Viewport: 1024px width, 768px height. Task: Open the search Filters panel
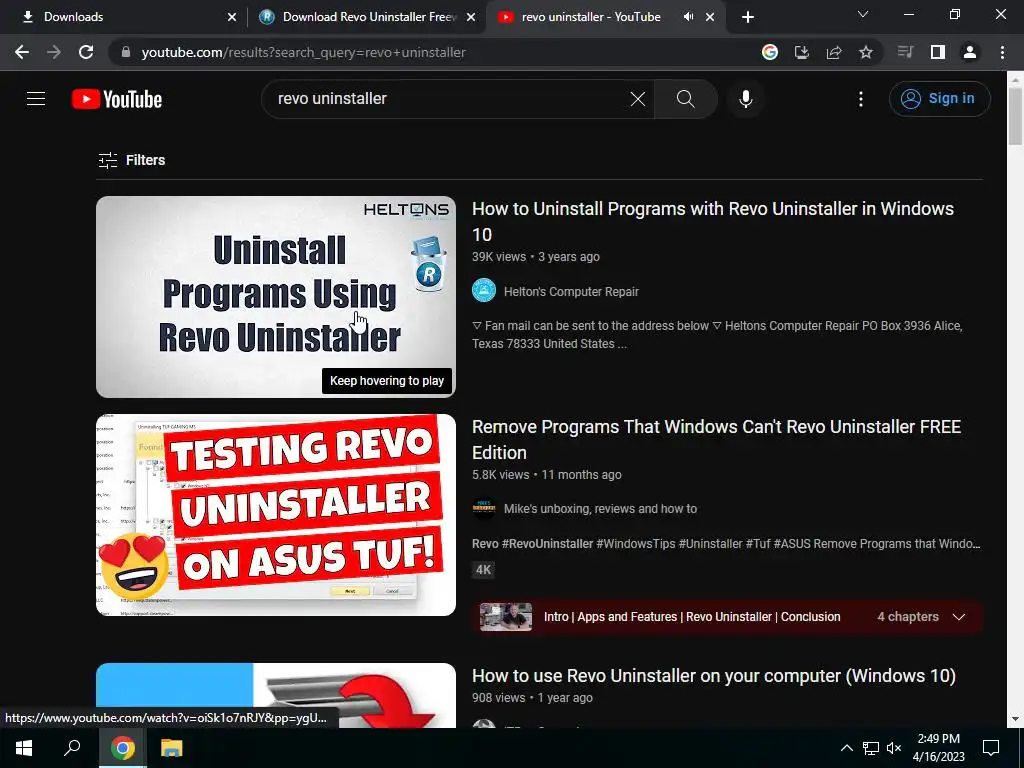pyautogui.click(x=132, y=160)
